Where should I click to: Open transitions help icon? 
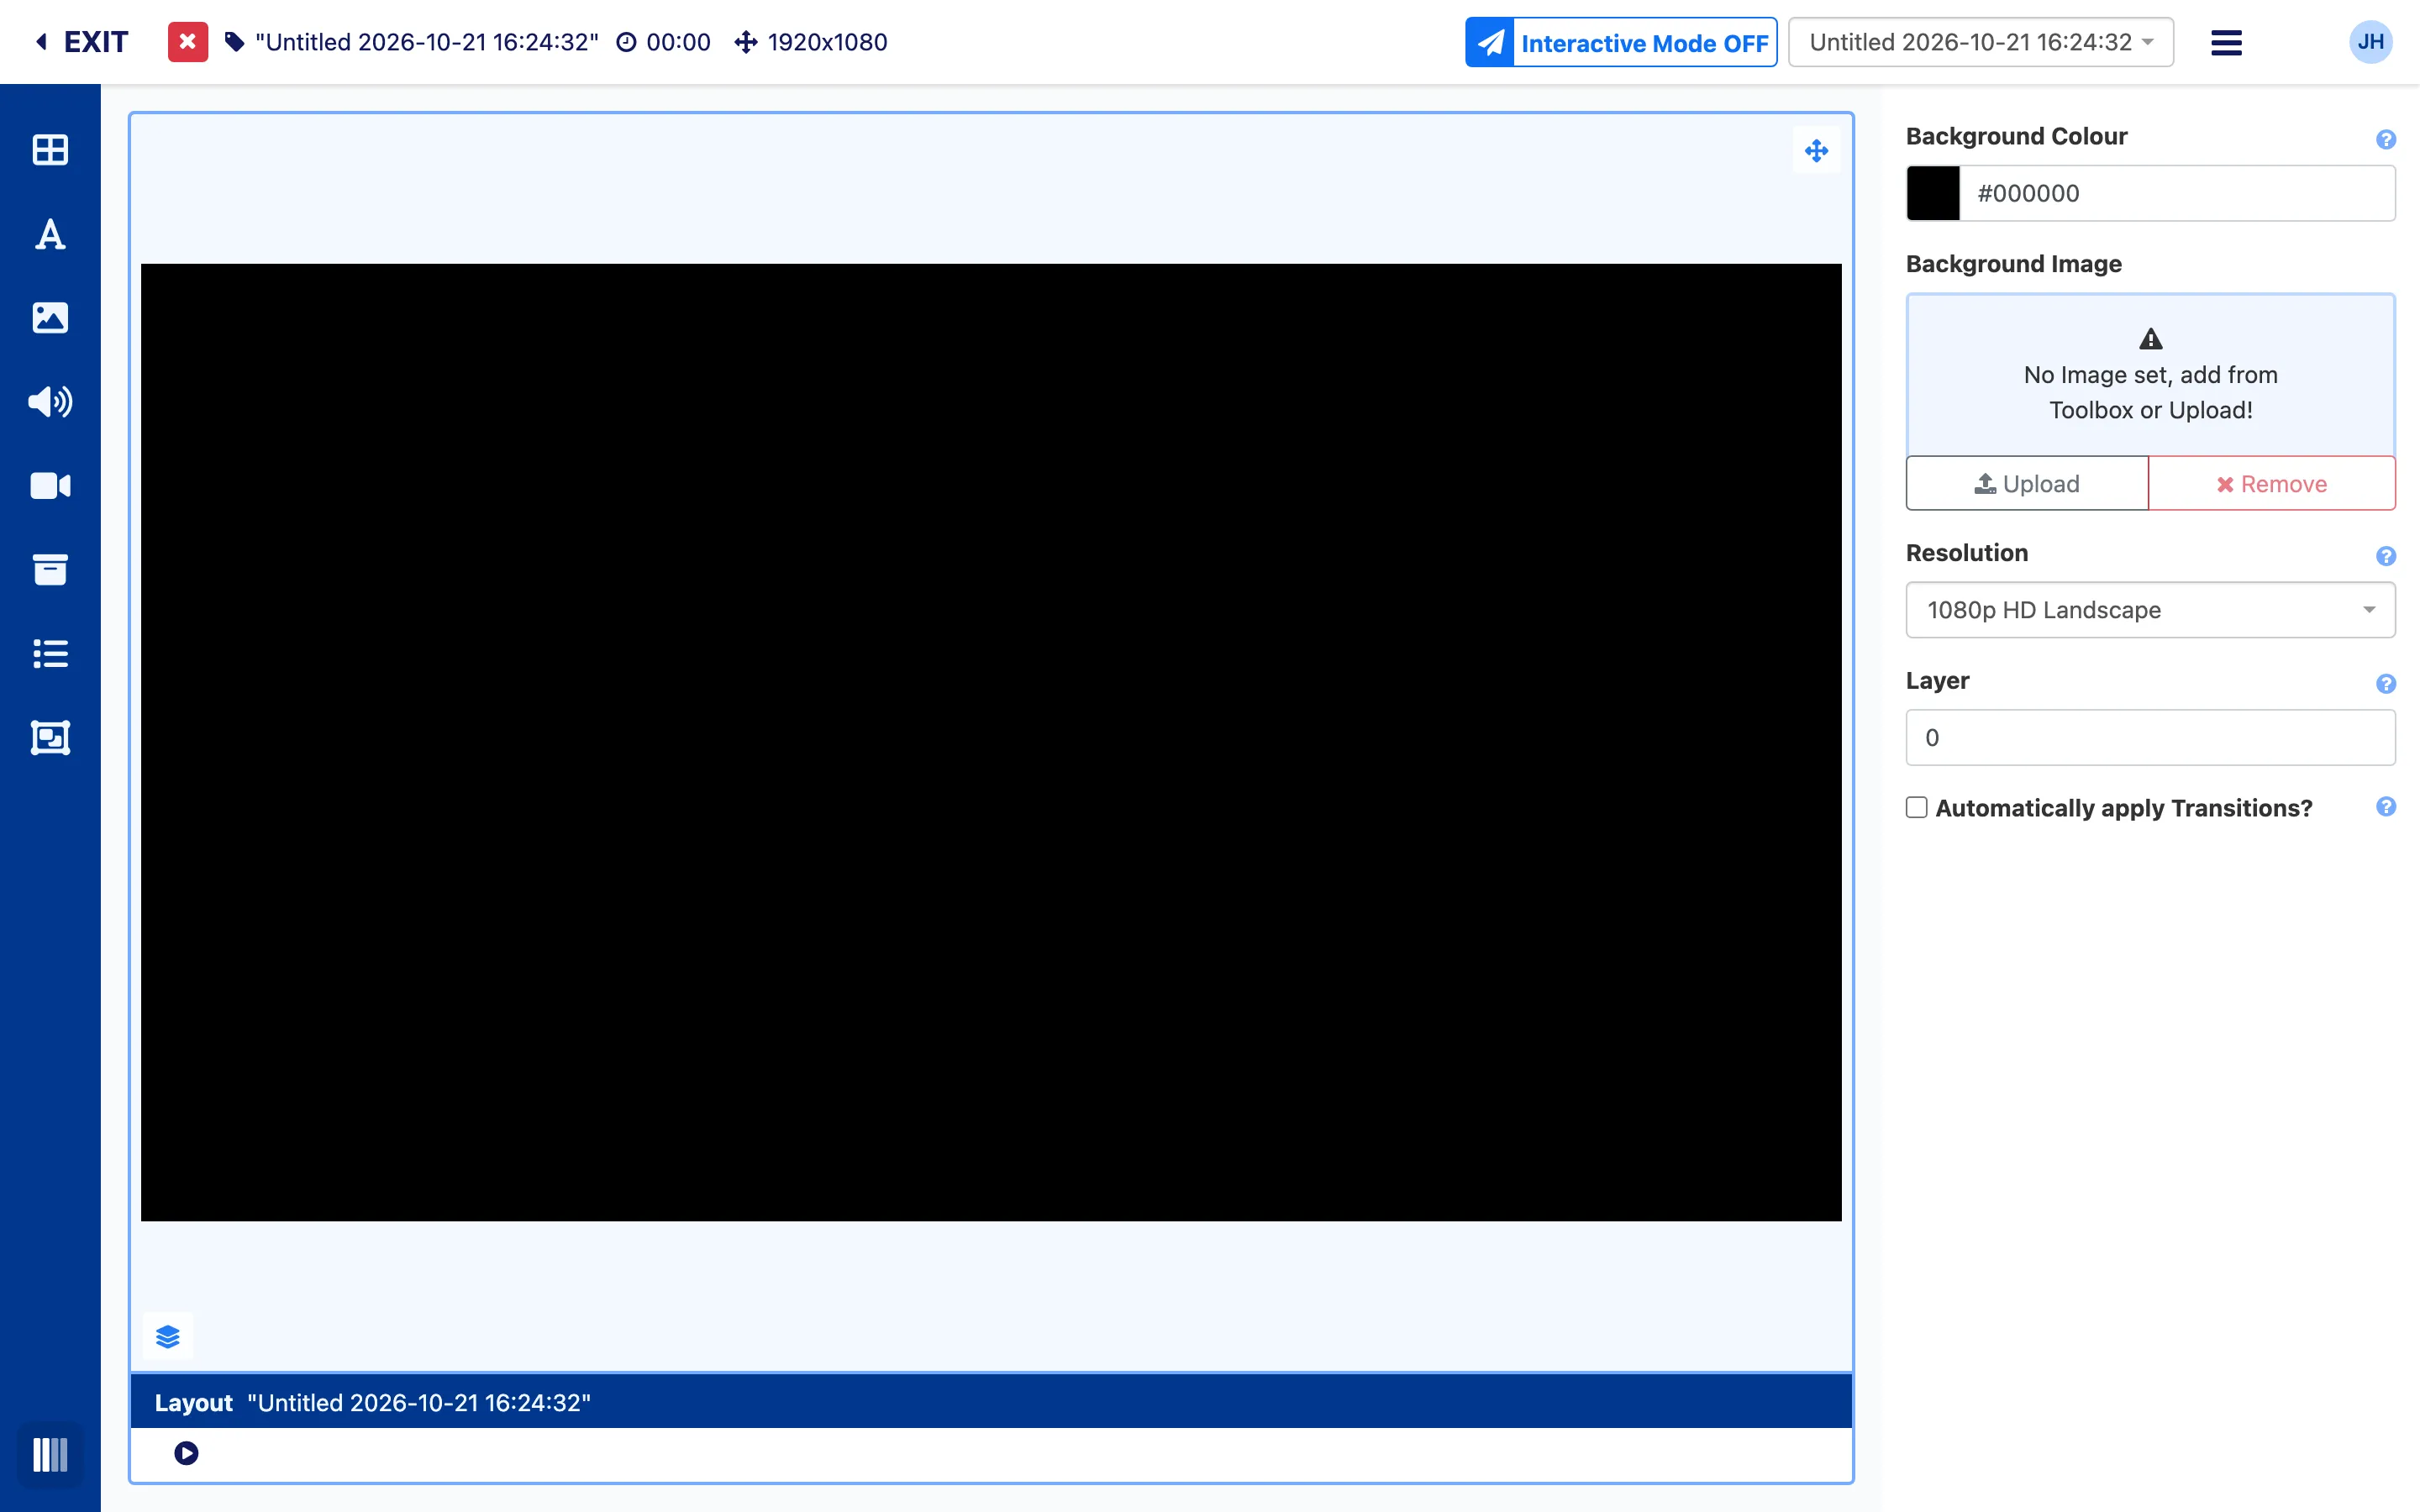coord(2385,806)
